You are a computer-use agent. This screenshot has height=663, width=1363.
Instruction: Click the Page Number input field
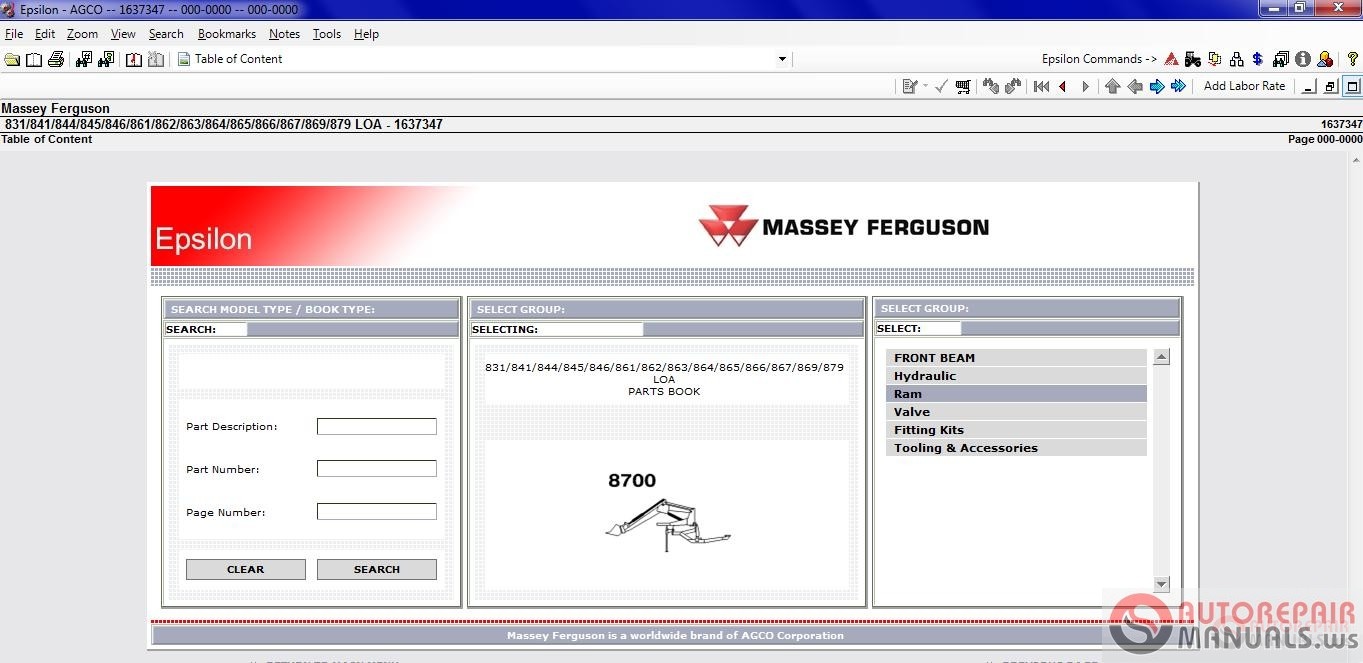(377, 512)
